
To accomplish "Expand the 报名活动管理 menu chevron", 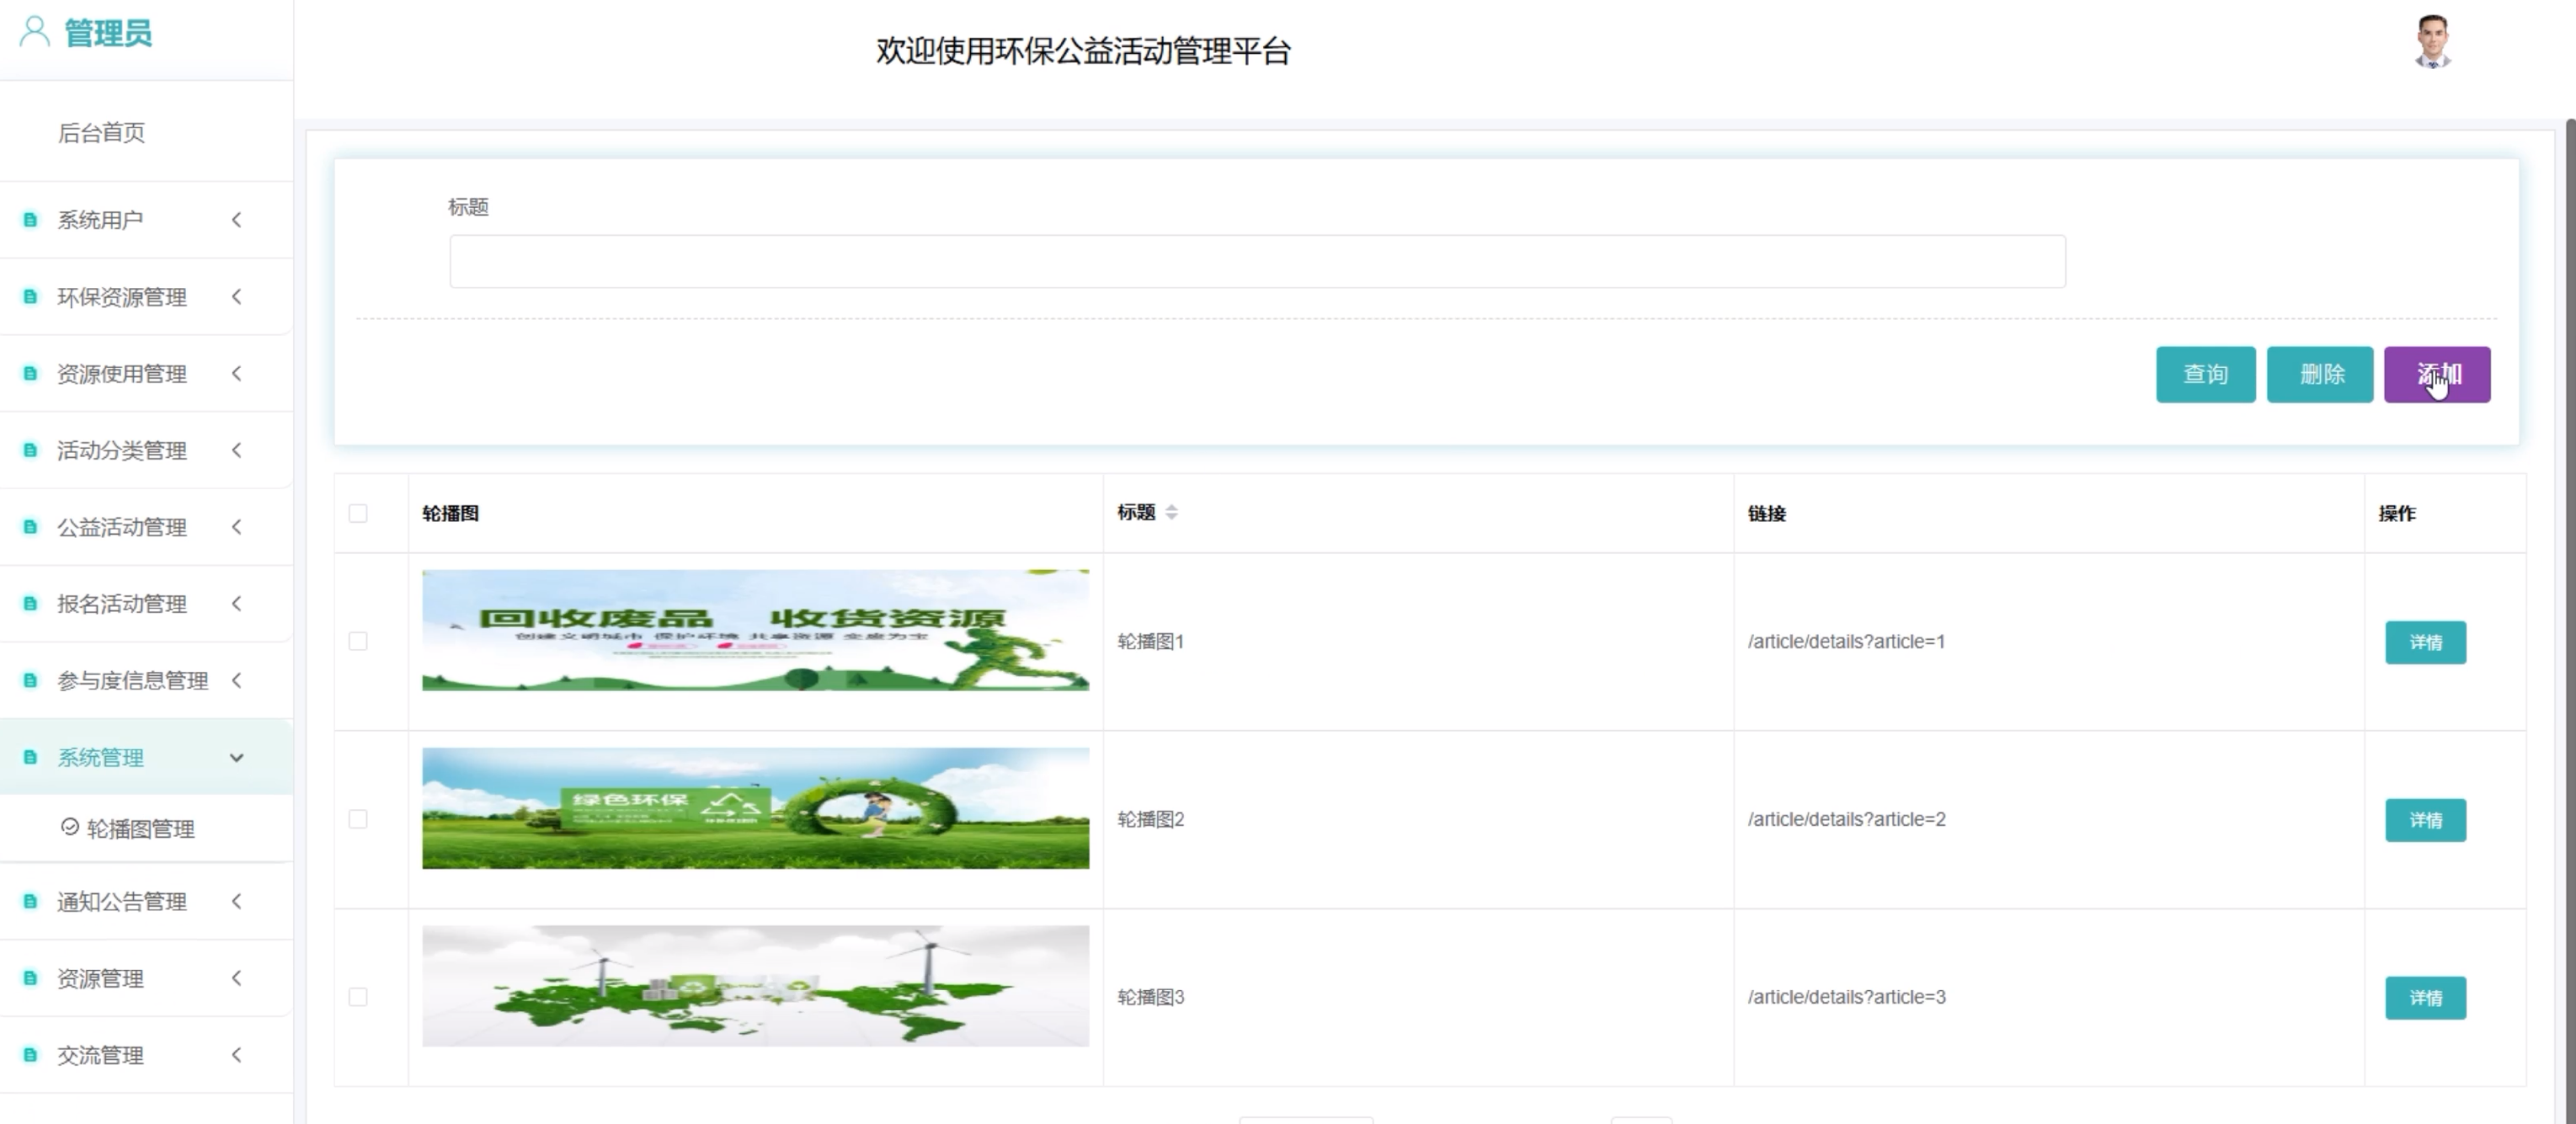I will pos(237,603).
